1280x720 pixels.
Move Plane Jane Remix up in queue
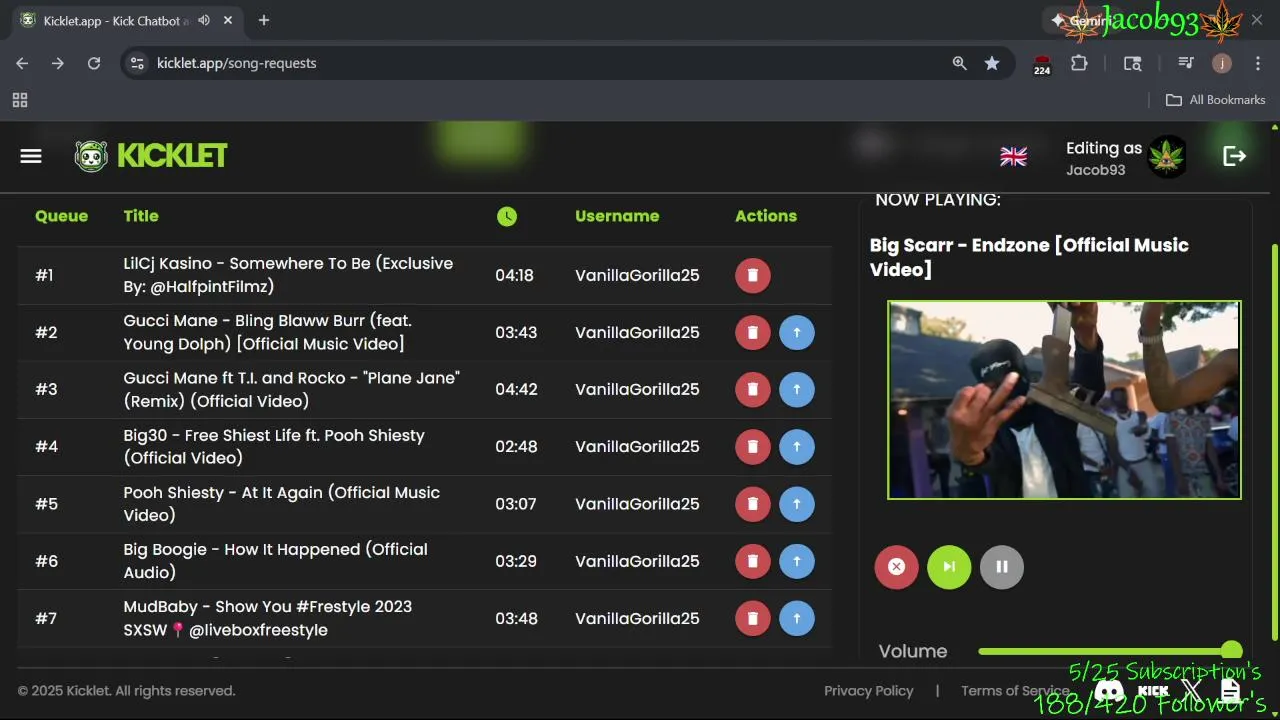pyautogui.click(x=797, y=389)
